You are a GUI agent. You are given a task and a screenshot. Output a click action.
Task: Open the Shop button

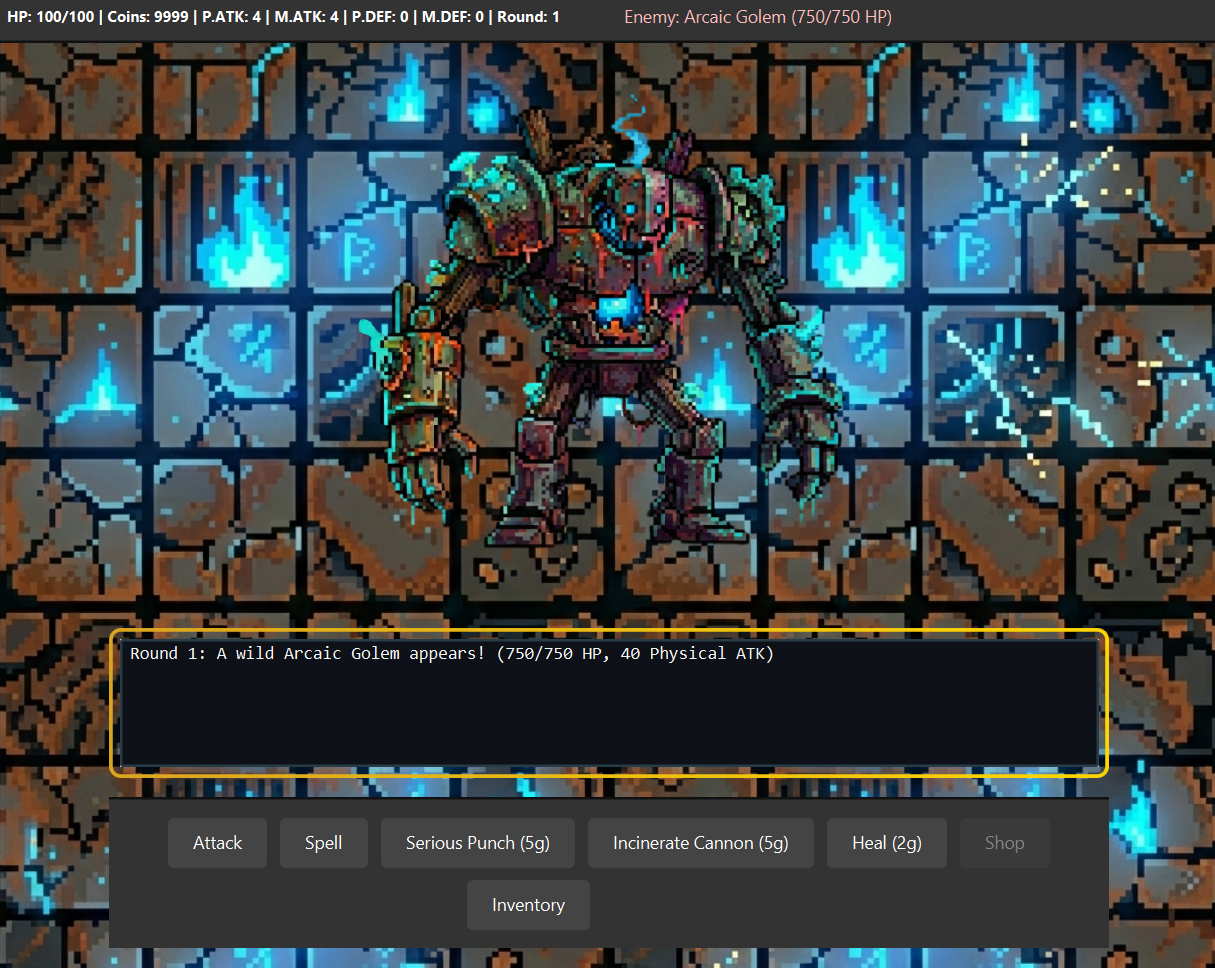pos(1004,843)
